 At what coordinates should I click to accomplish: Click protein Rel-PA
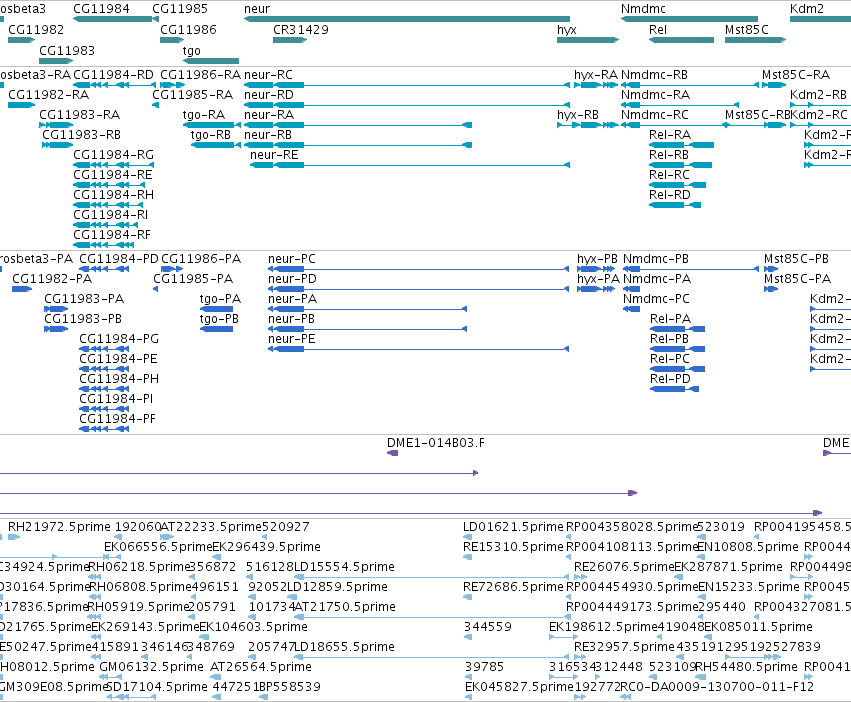click(x=677, y=329)
